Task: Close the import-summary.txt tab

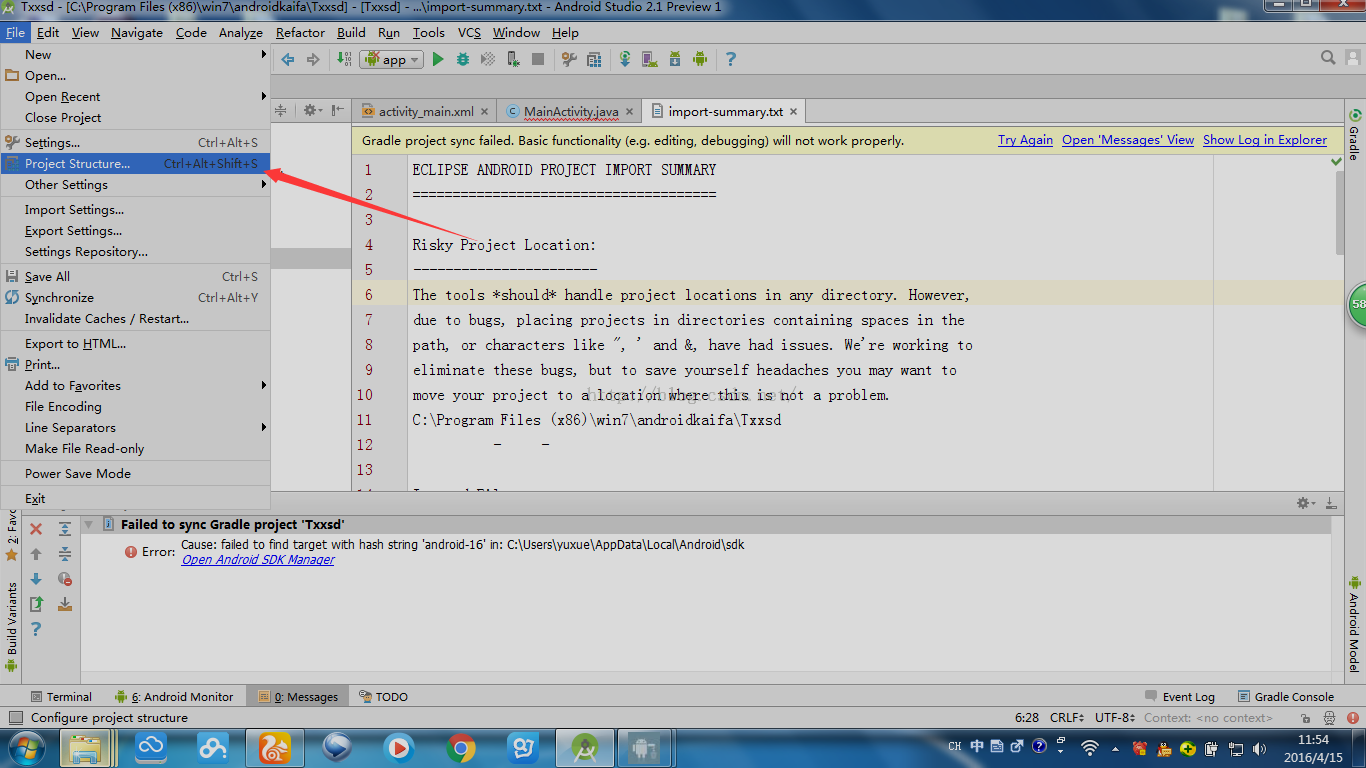Action: point(794,112)
